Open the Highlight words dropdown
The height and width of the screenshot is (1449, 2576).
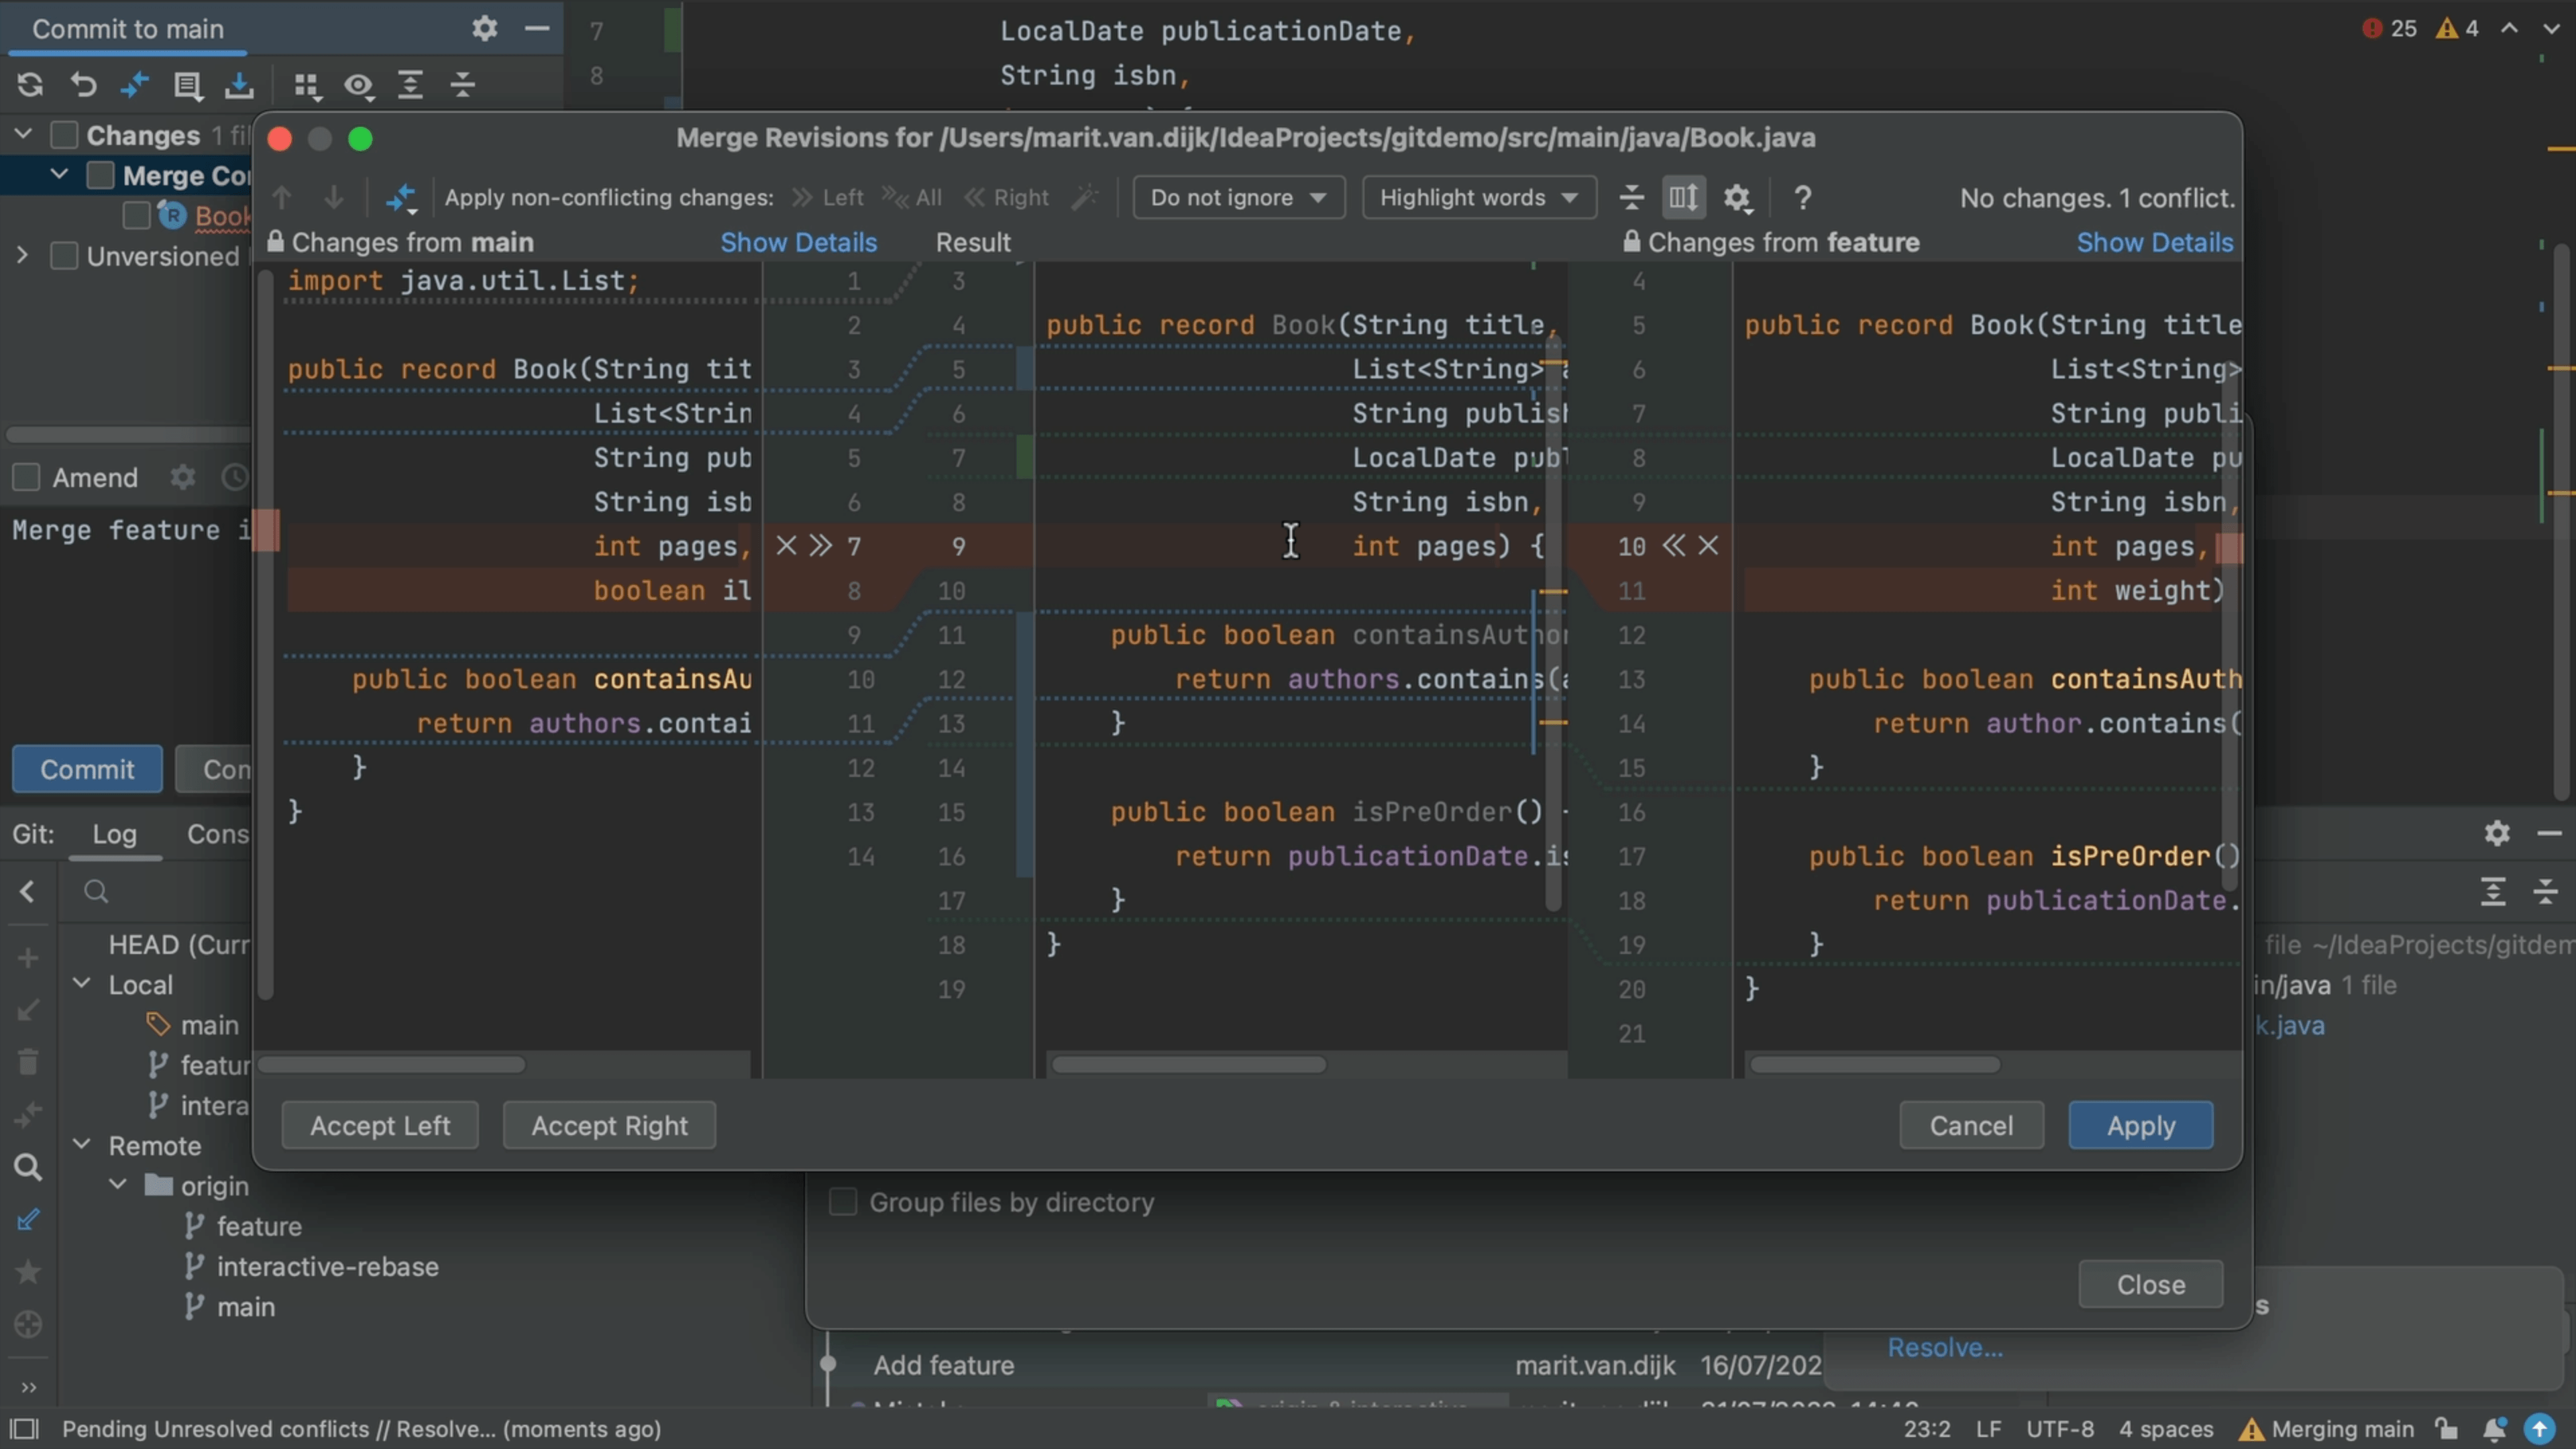[x=1478, y=197]
